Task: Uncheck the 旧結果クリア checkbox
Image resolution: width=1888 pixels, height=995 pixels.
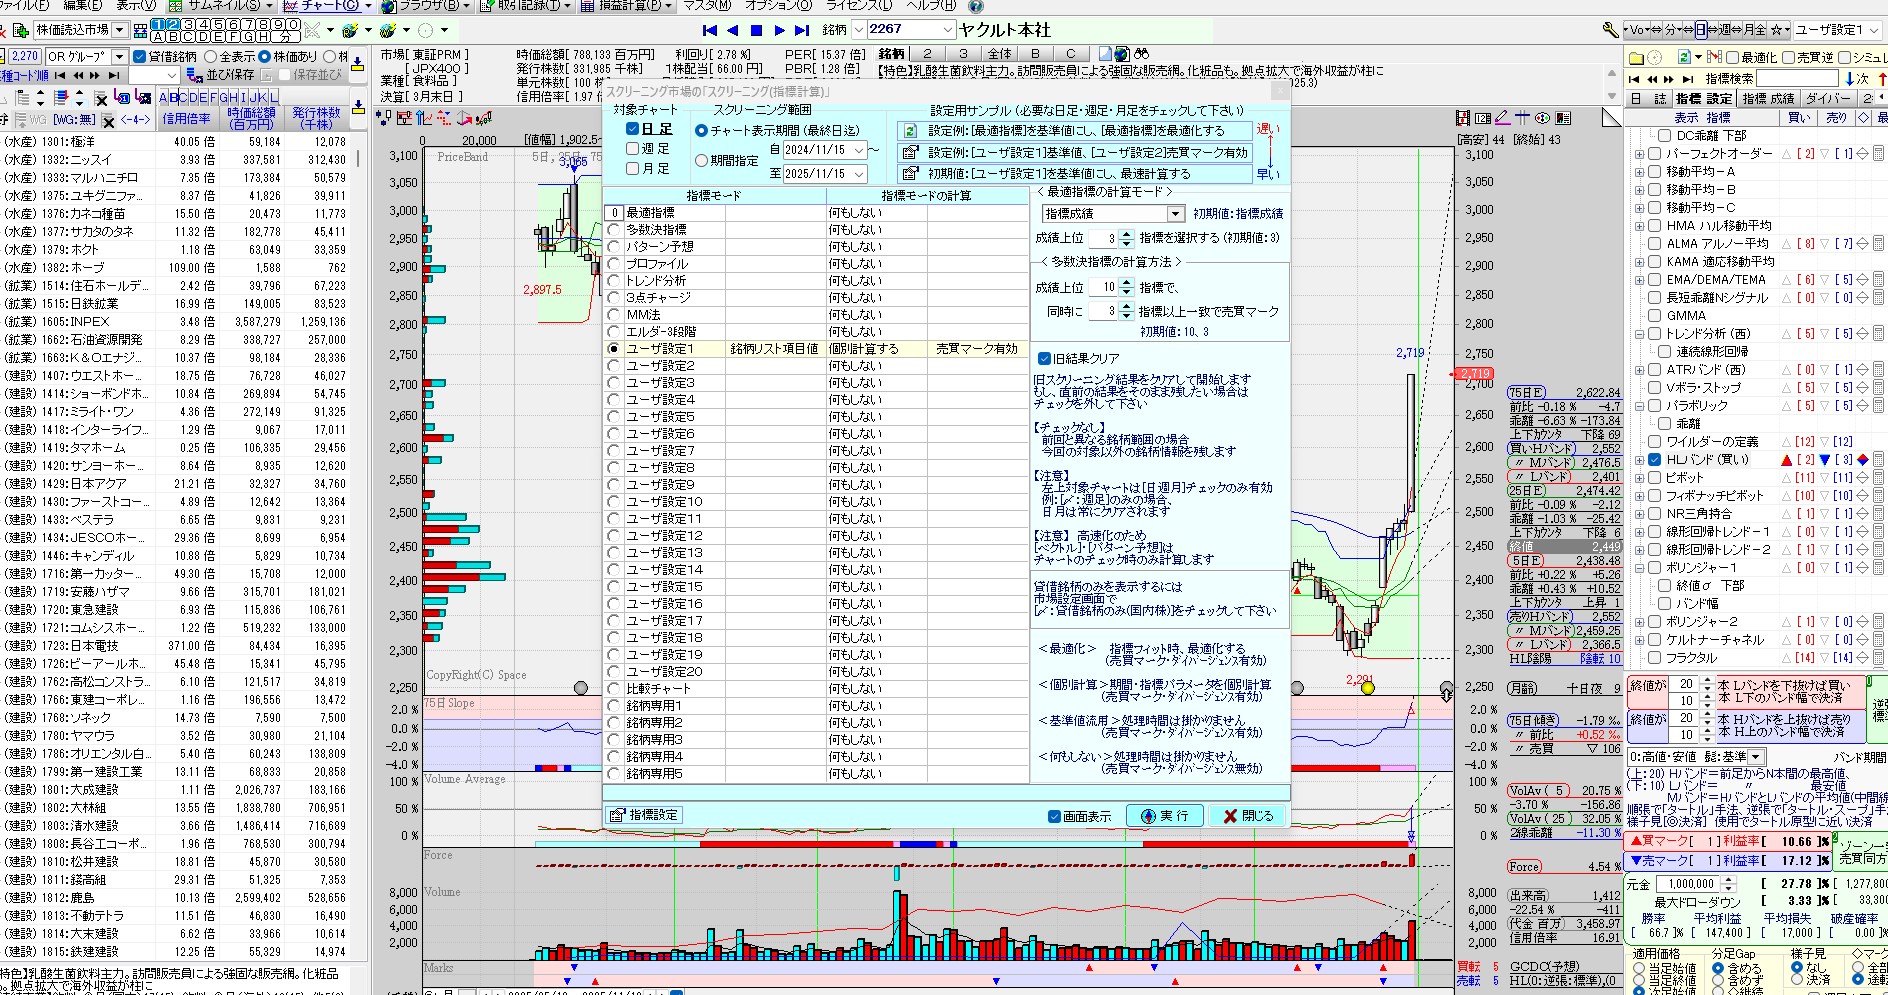Action: tap(1044, 358)
